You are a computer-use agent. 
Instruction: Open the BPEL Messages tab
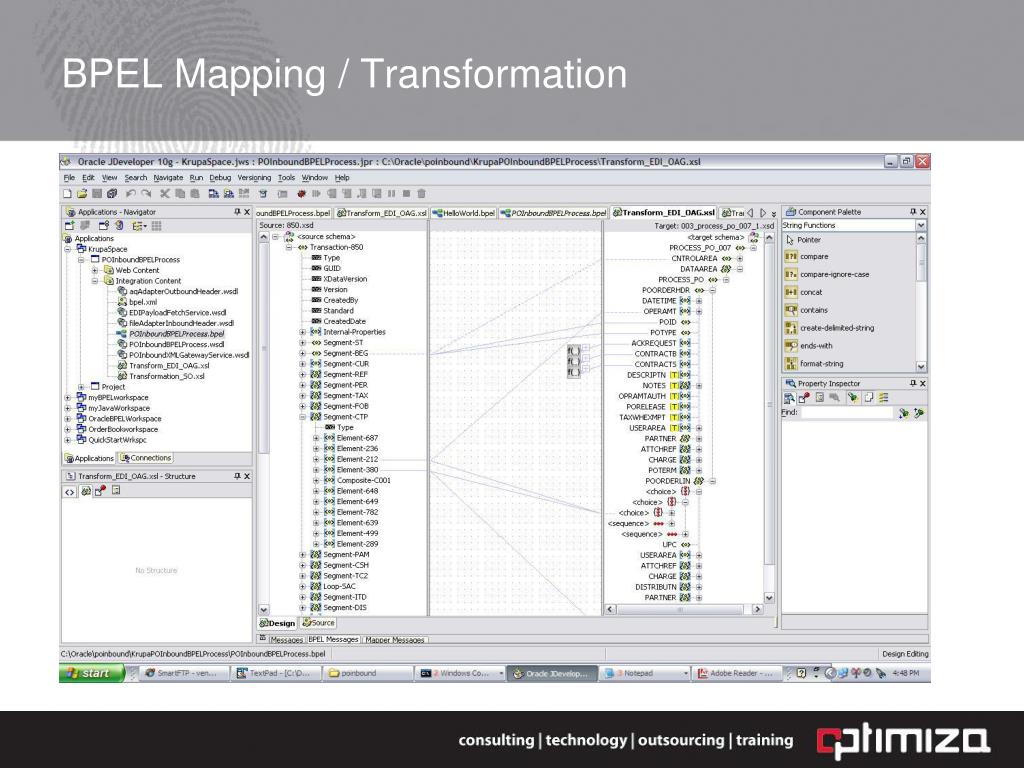pos(333,639)
